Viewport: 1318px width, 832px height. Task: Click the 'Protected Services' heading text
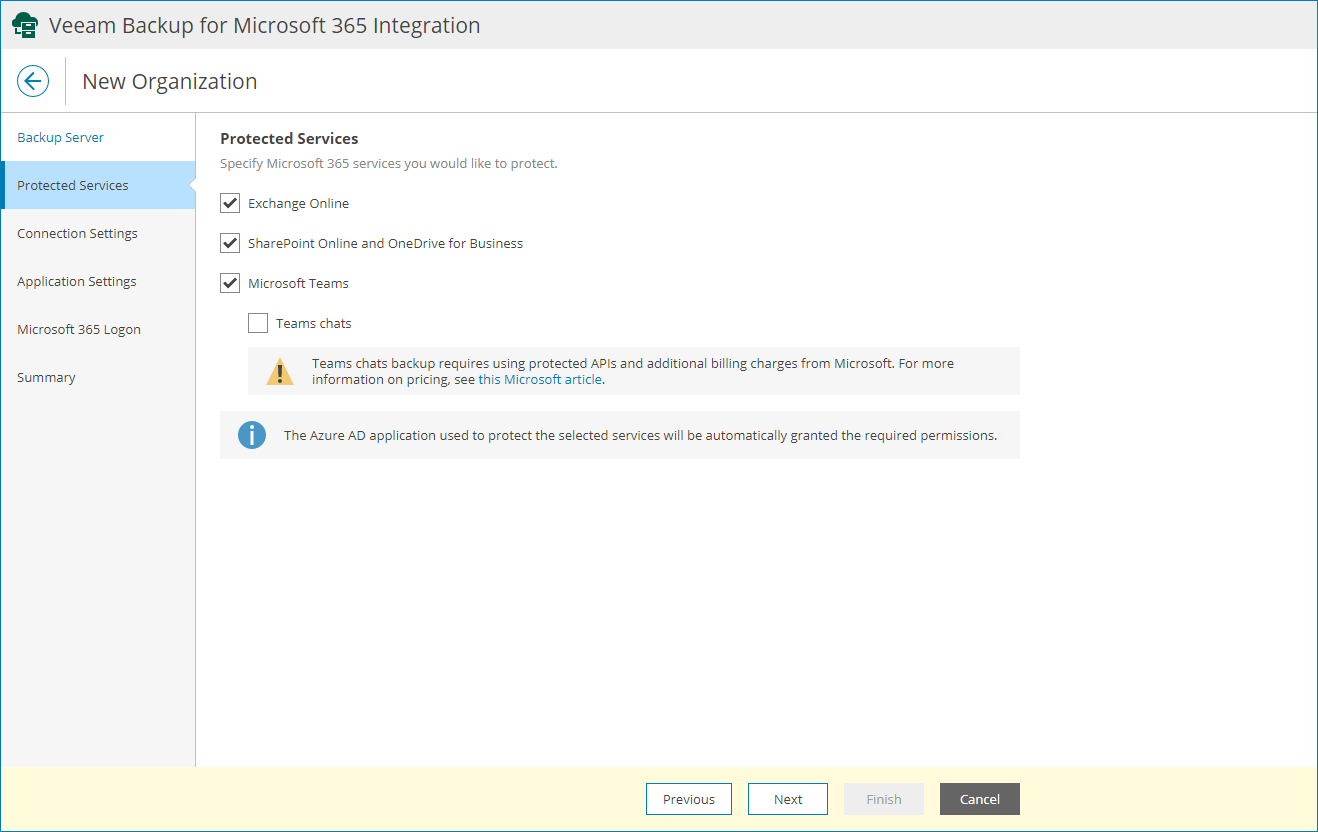pyautogui.click(x=289, y=138)
